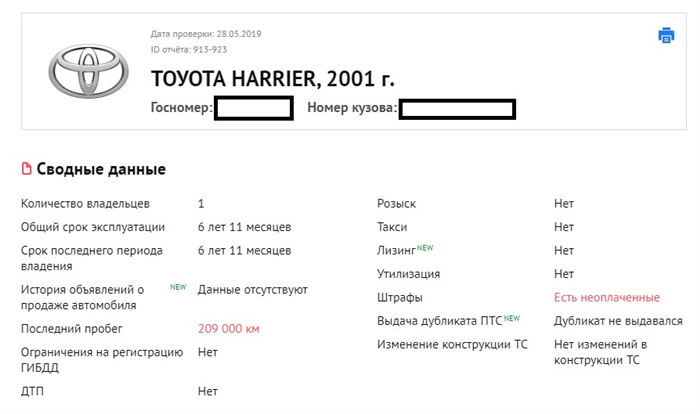Click the blue printer icon
This screenshot has height=414, width=700.
666,35
